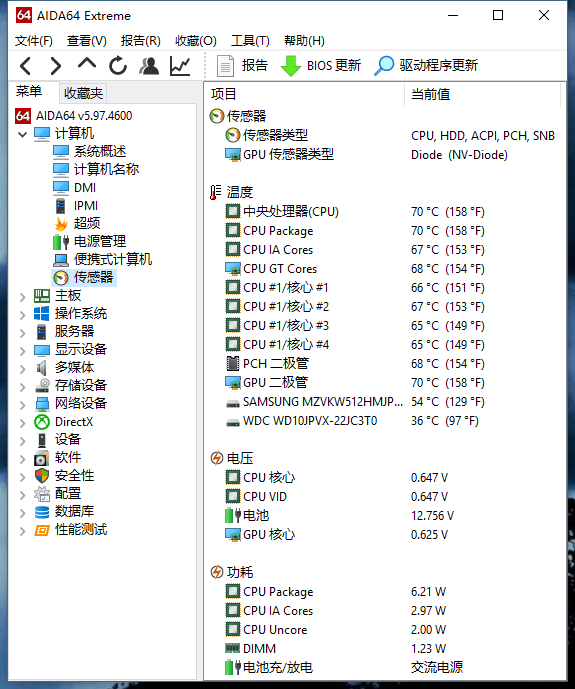
Task: Click the back navigation arrow
Action: (x=25, y=66)
